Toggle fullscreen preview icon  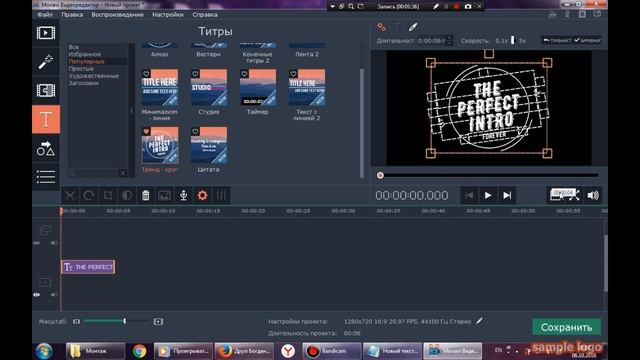click(575, 195)
